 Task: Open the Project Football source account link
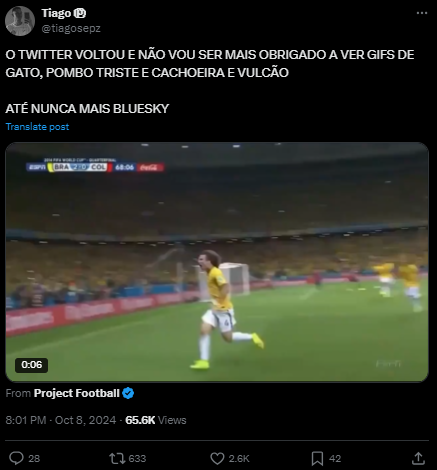77,393
